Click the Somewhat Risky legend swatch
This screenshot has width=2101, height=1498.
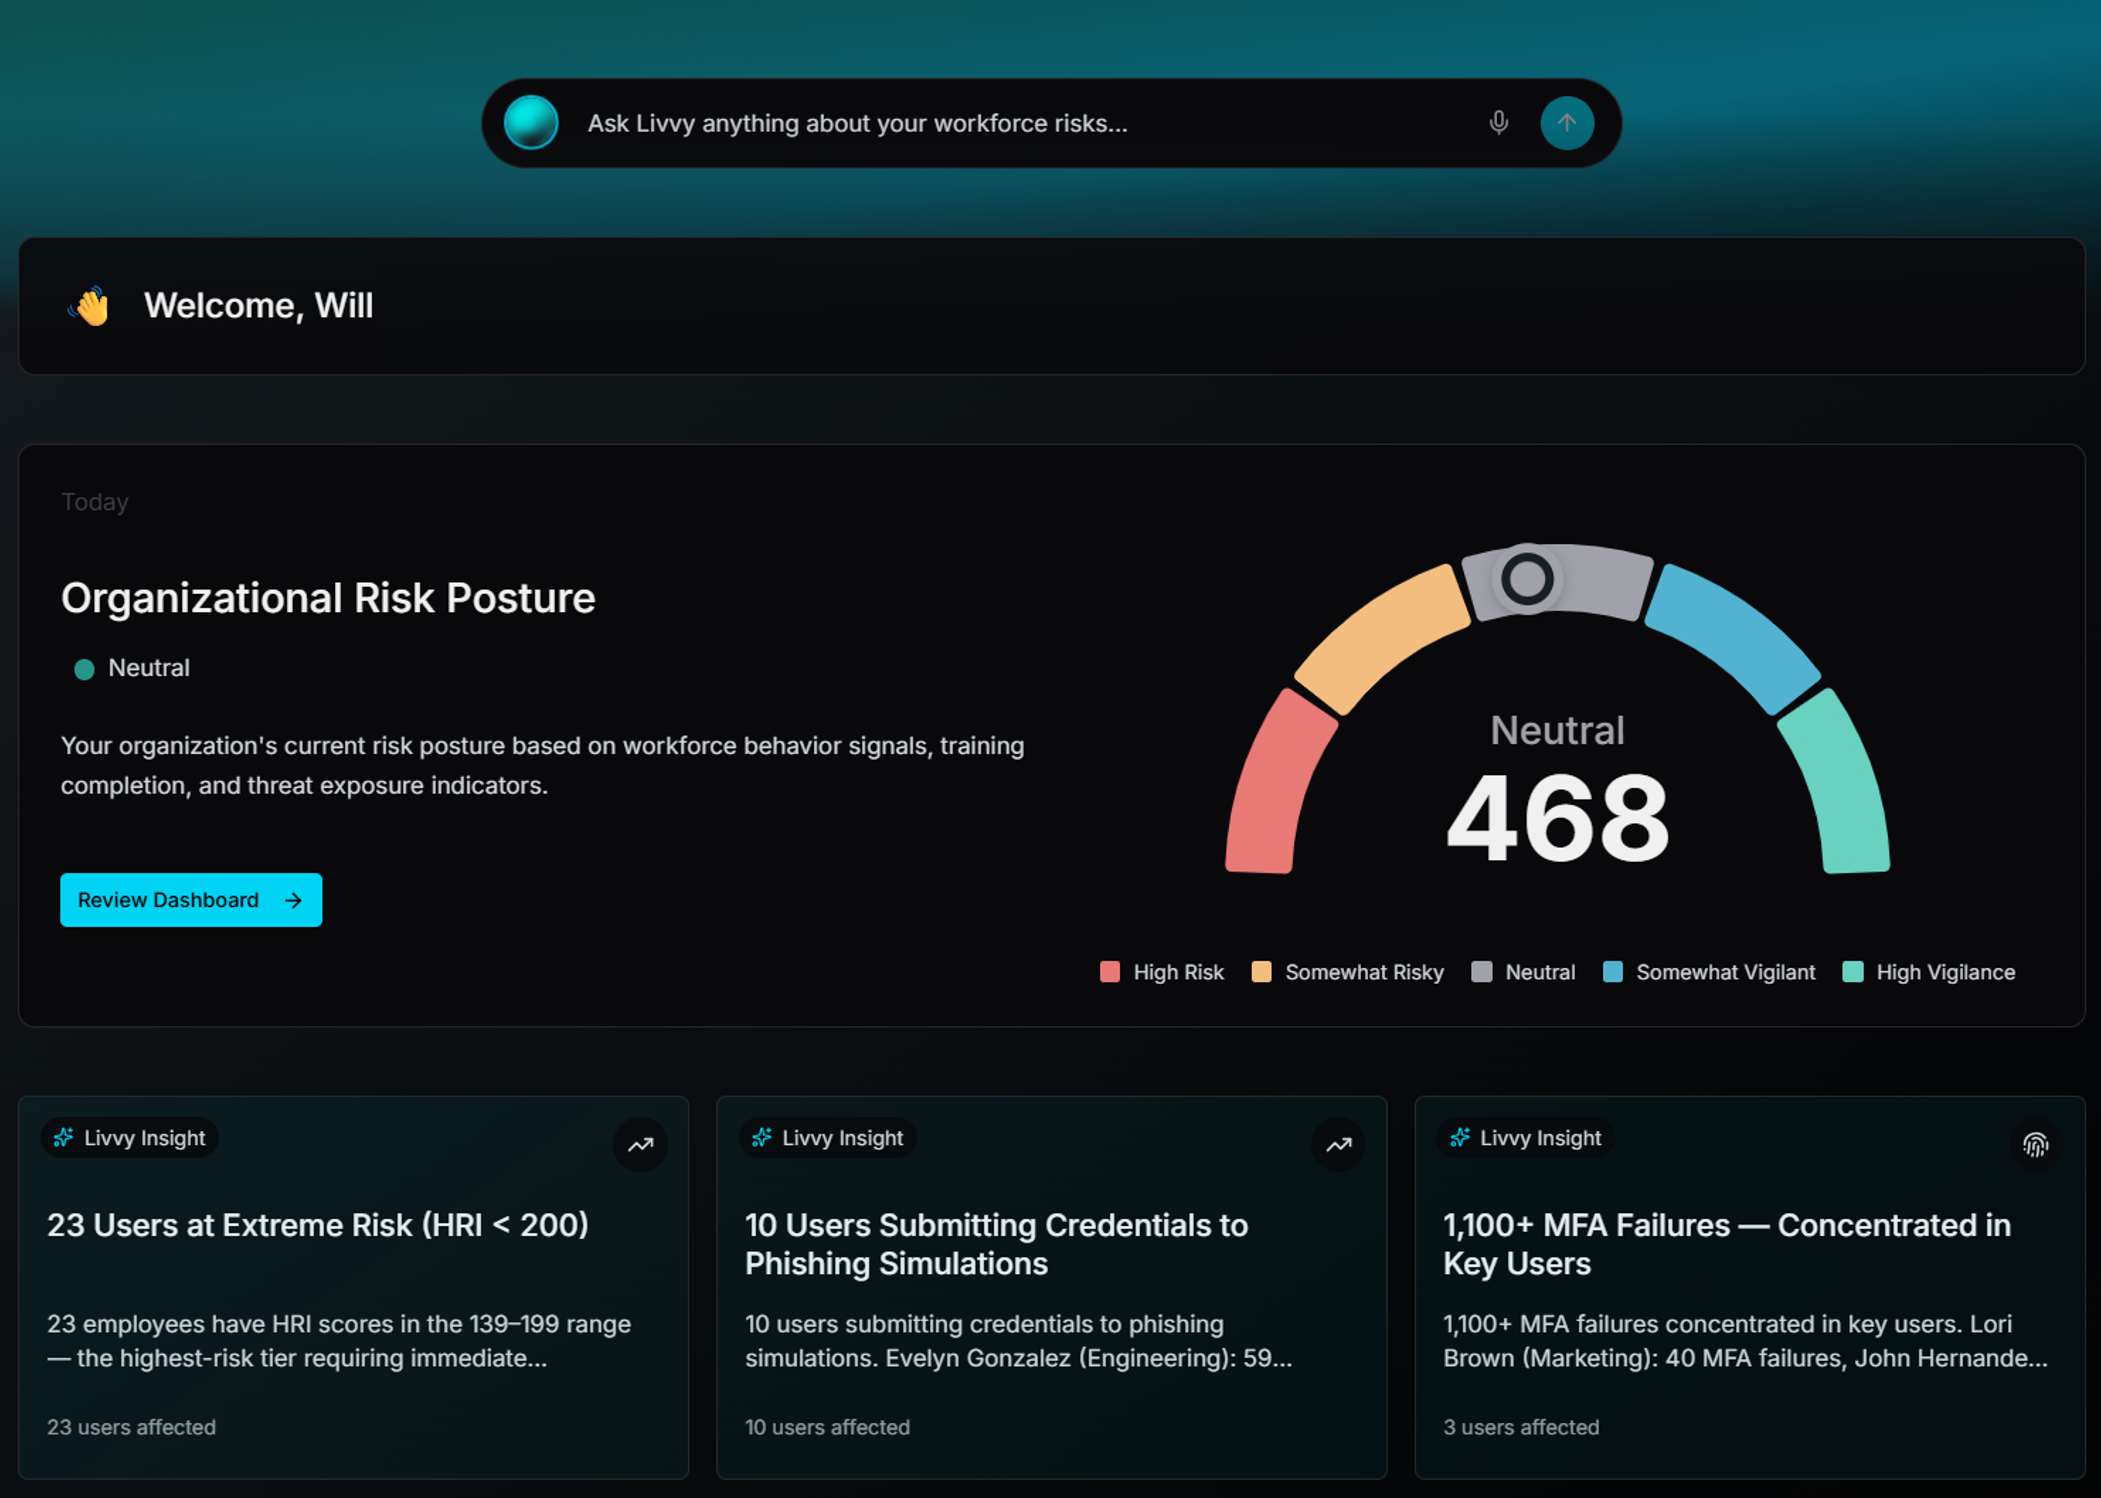pyautogui.click(x=1262, y=972)
